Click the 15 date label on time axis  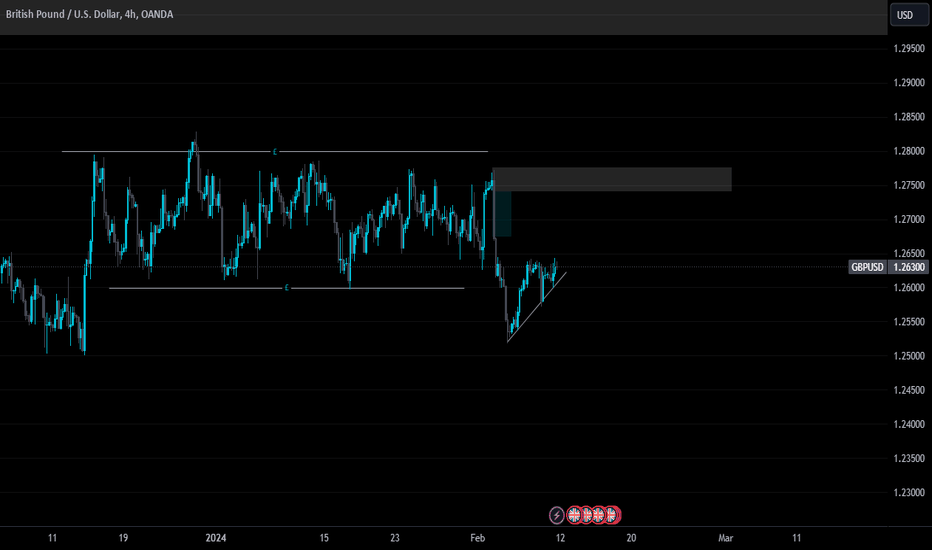324,538
